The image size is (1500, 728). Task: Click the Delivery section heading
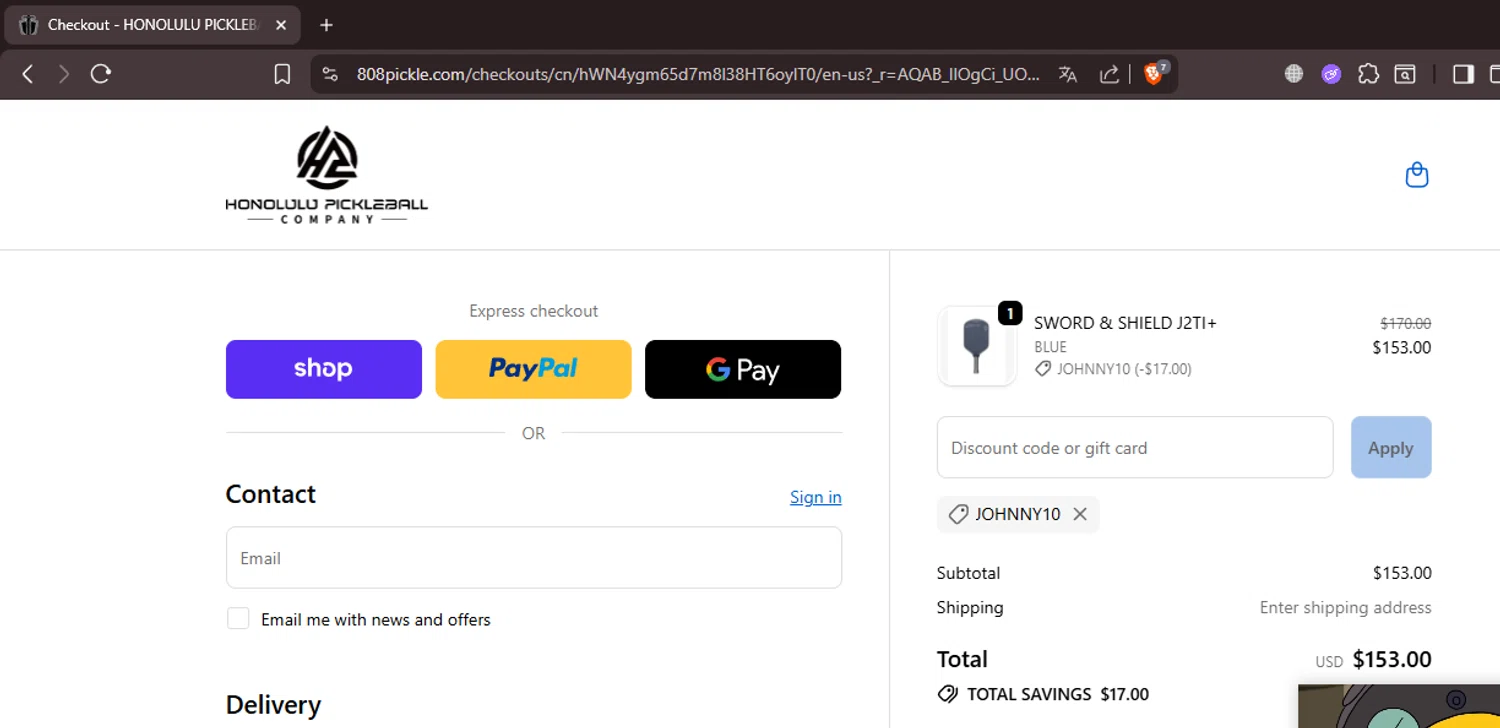tap(273, 705)
